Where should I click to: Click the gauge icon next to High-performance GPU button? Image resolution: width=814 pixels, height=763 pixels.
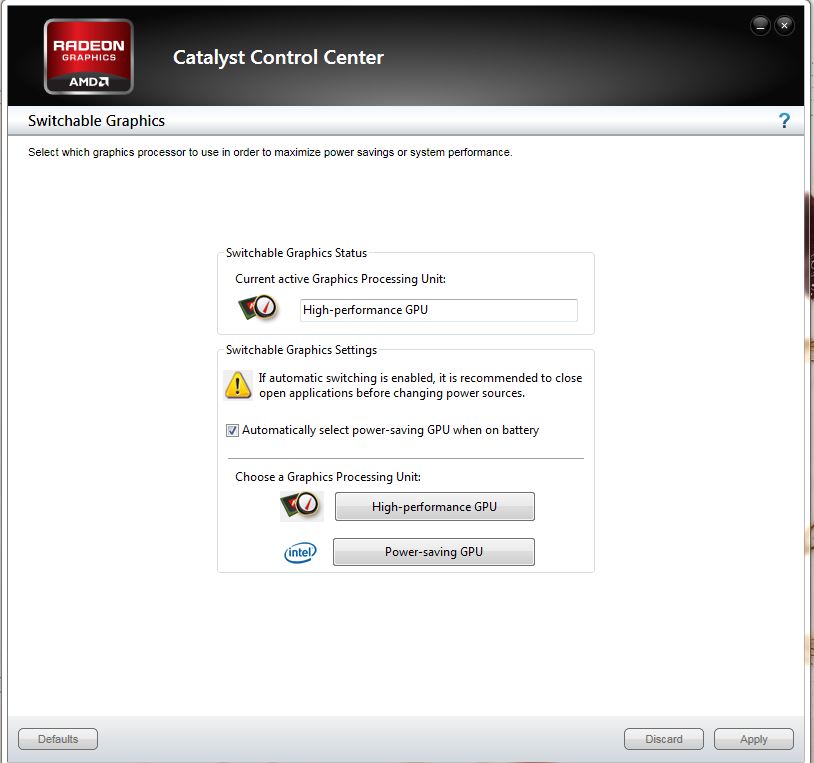tap(302, 506)
